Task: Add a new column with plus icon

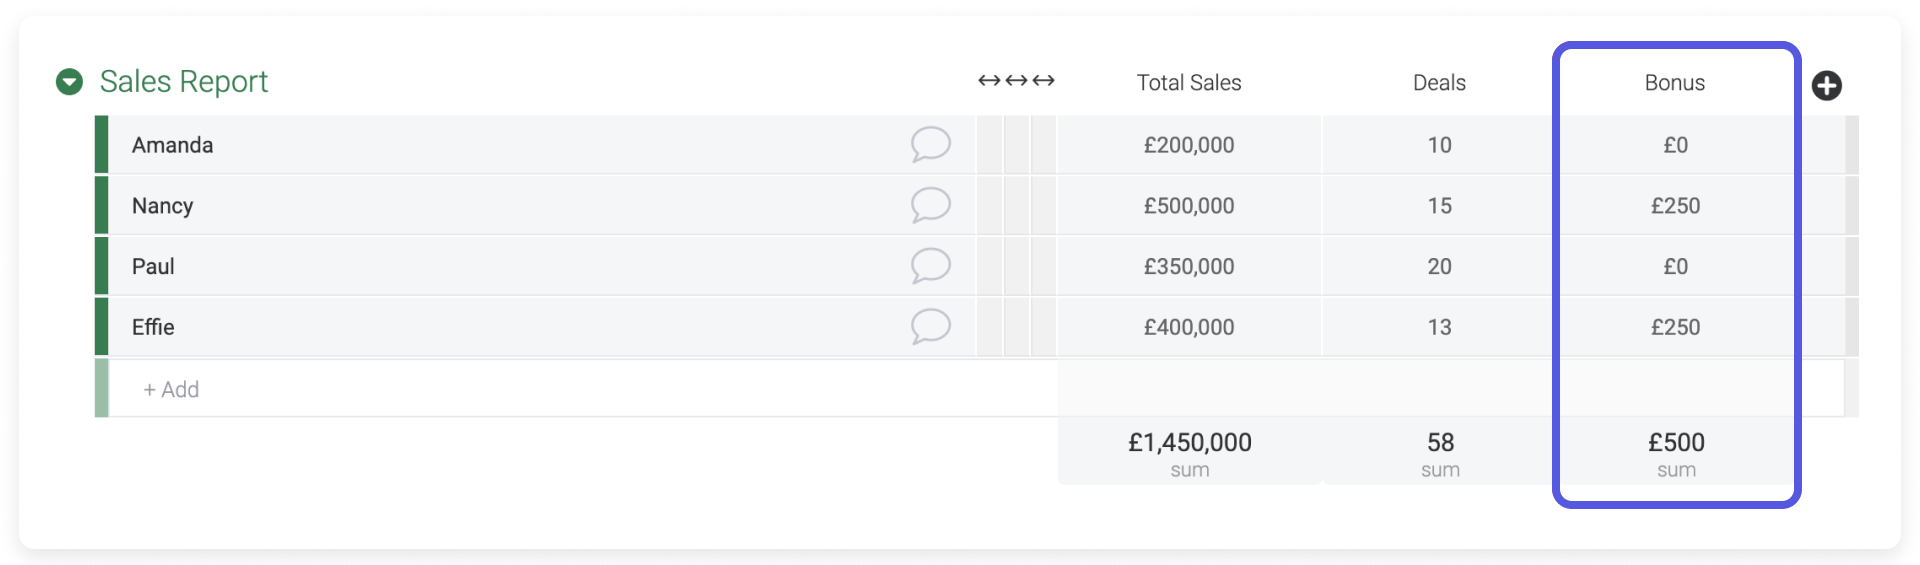Action: point(1826,86)
